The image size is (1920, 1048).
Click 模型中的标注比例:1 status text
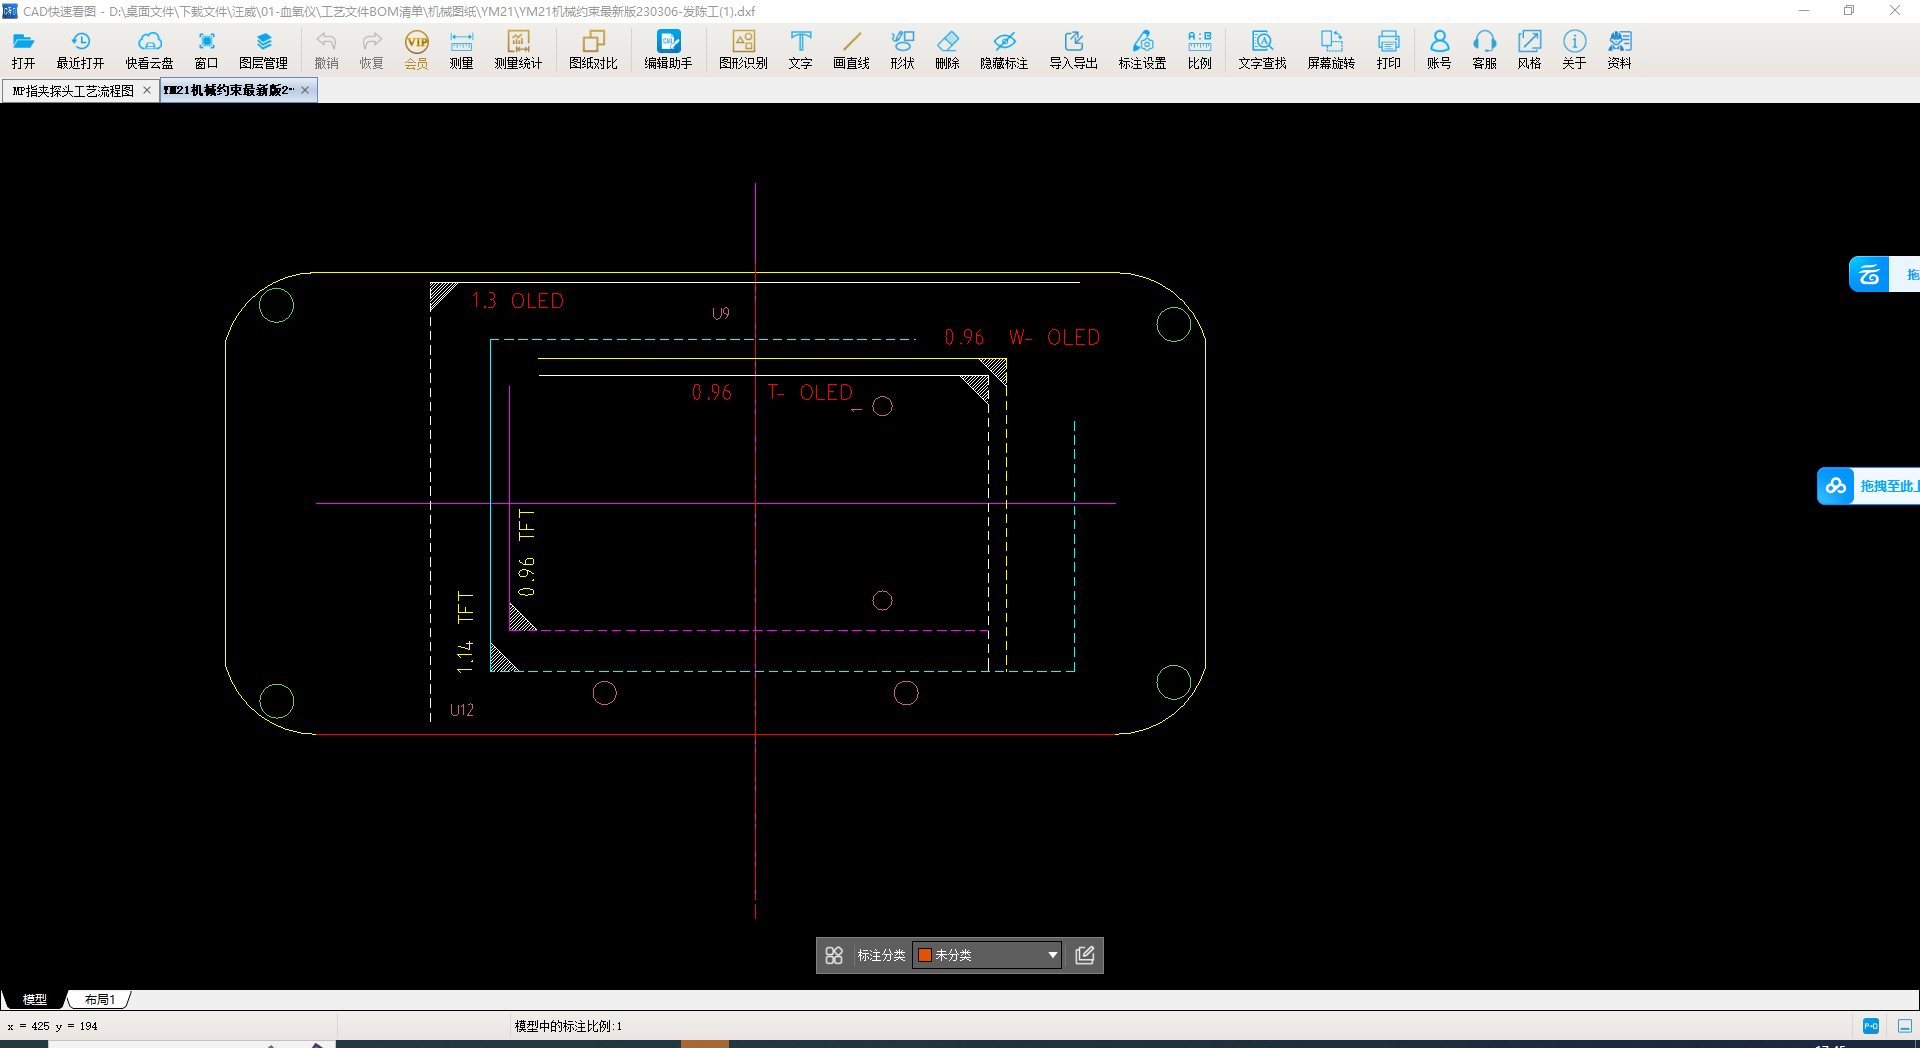(568, 1026)
